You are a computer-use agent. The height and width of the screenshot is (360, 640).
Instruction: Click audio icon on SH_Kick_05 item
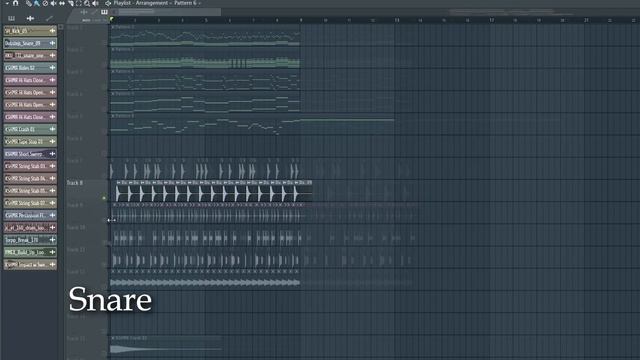pos(52,31)
